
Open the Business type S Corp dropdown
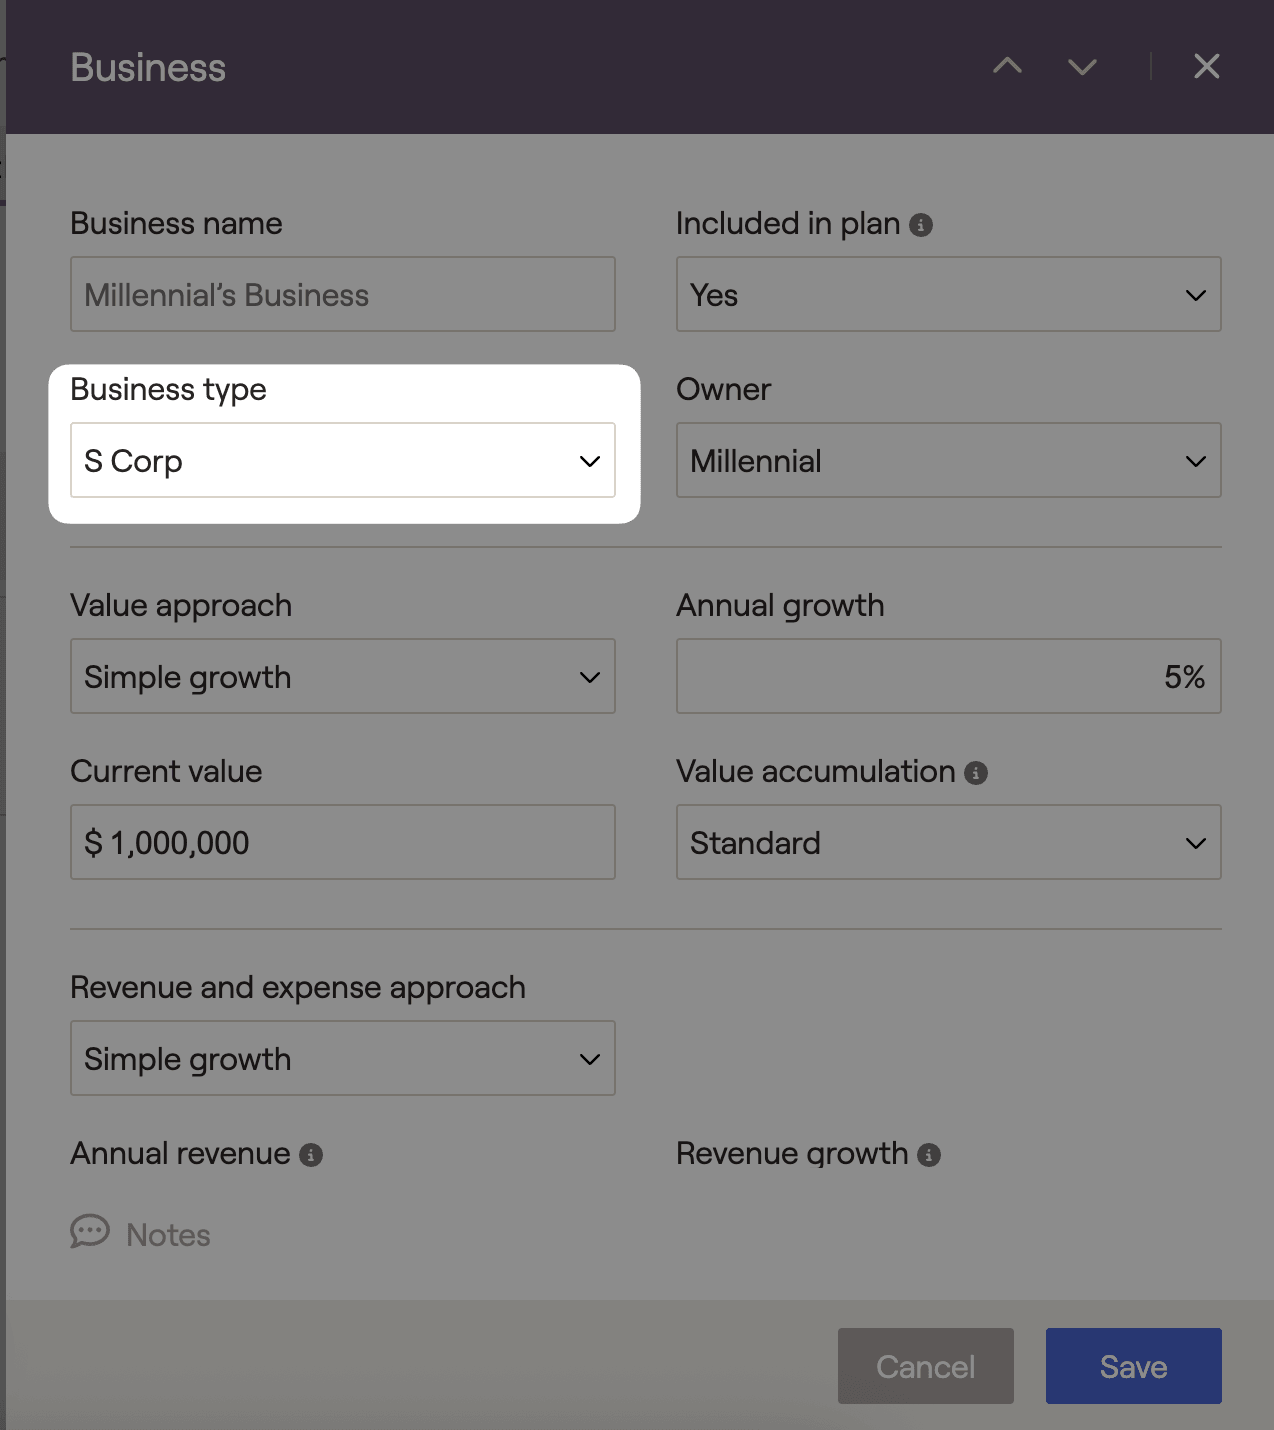click(x=342, y=461)
